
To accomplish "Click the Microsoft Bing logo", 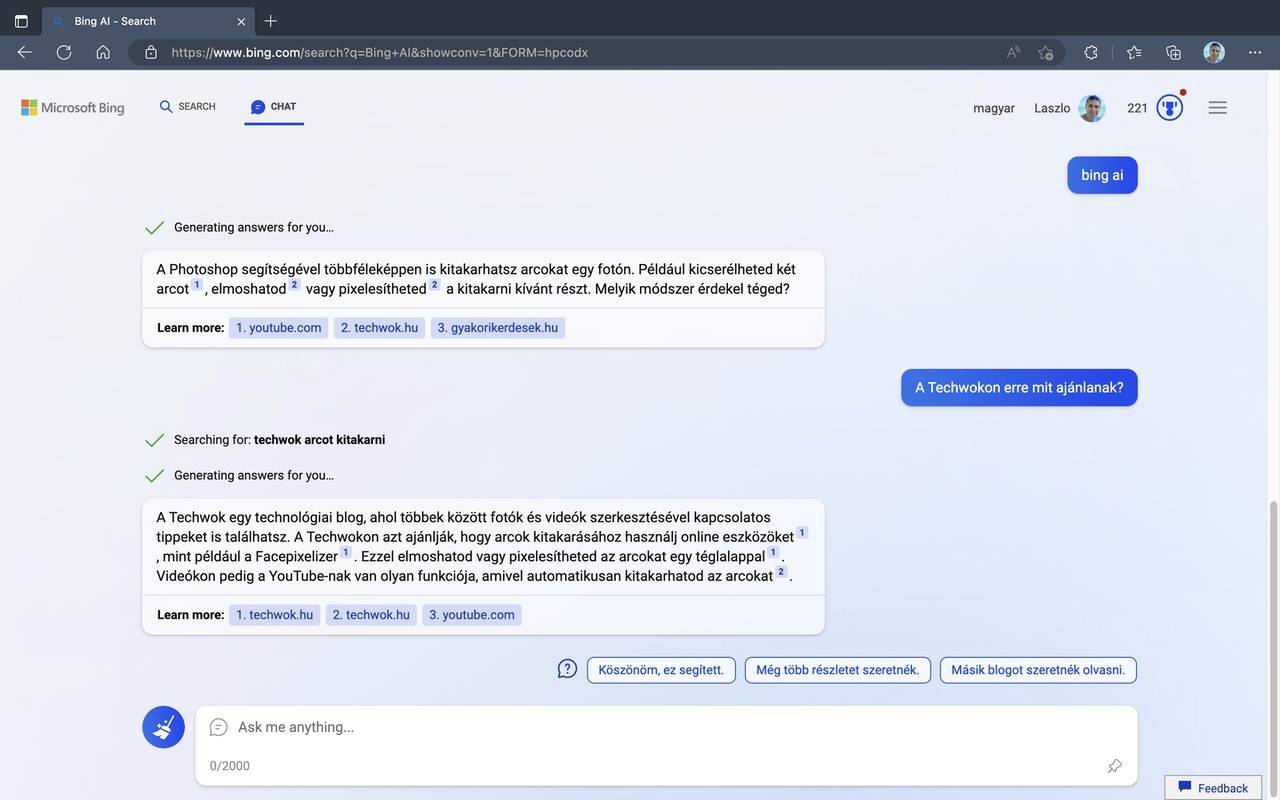I will click(73, 107).
